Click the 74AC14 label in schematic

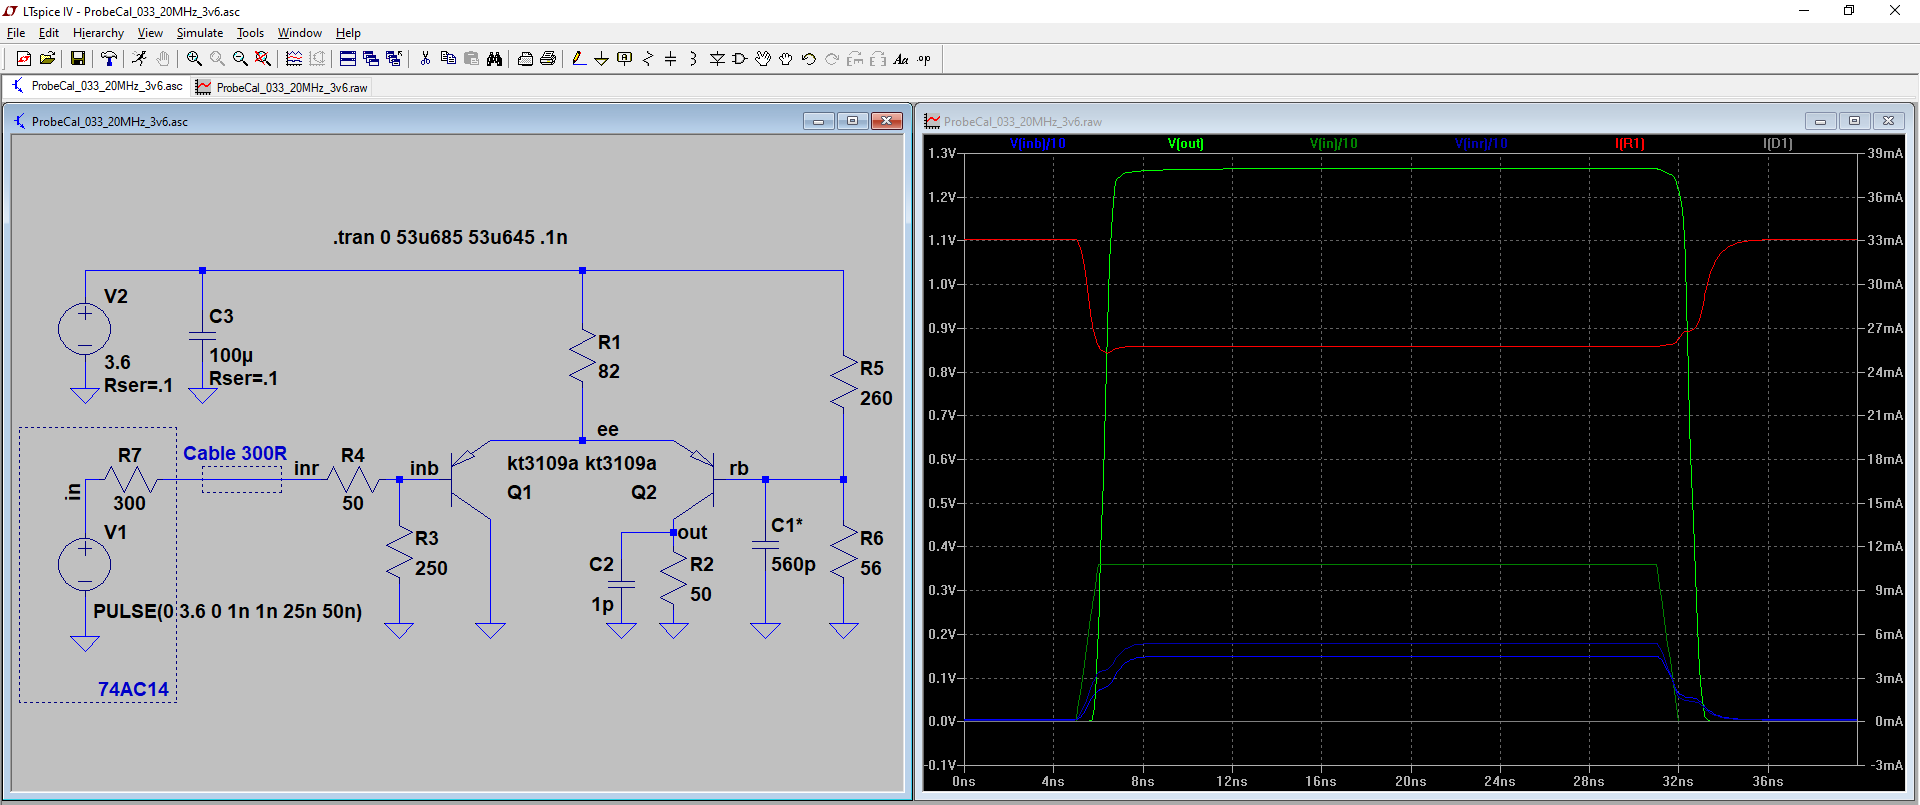pyautogui.click(x=133, y=689)
